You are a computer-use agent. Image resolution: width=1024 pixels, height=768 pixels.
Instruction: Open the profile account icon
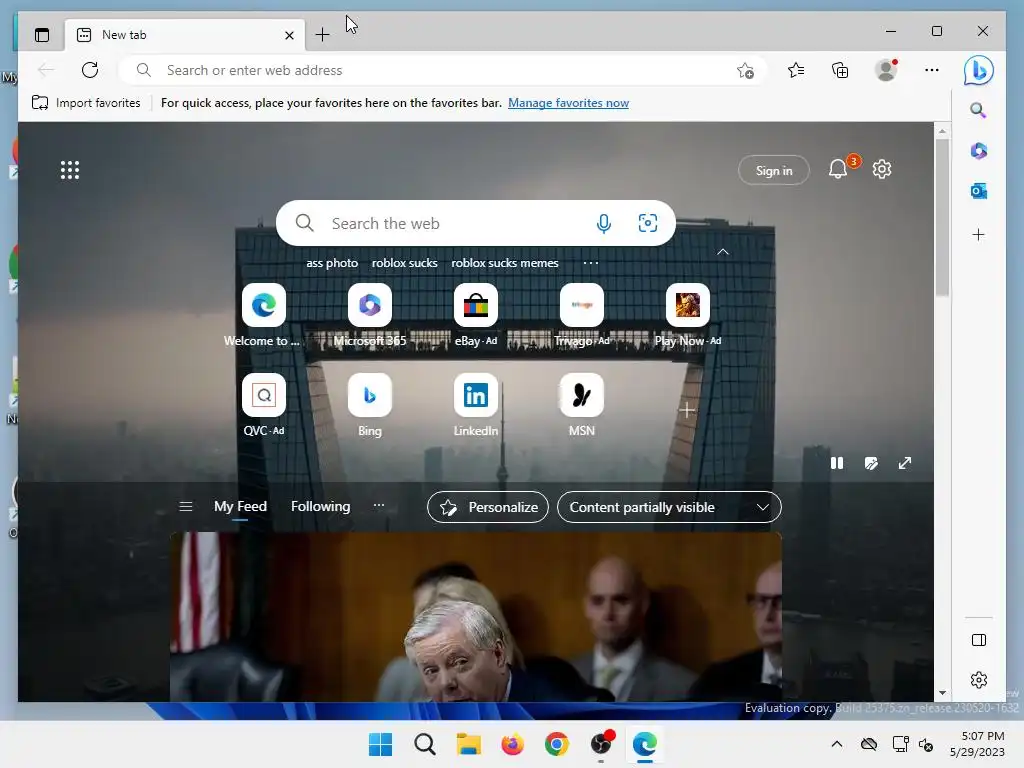pos(886,70)
